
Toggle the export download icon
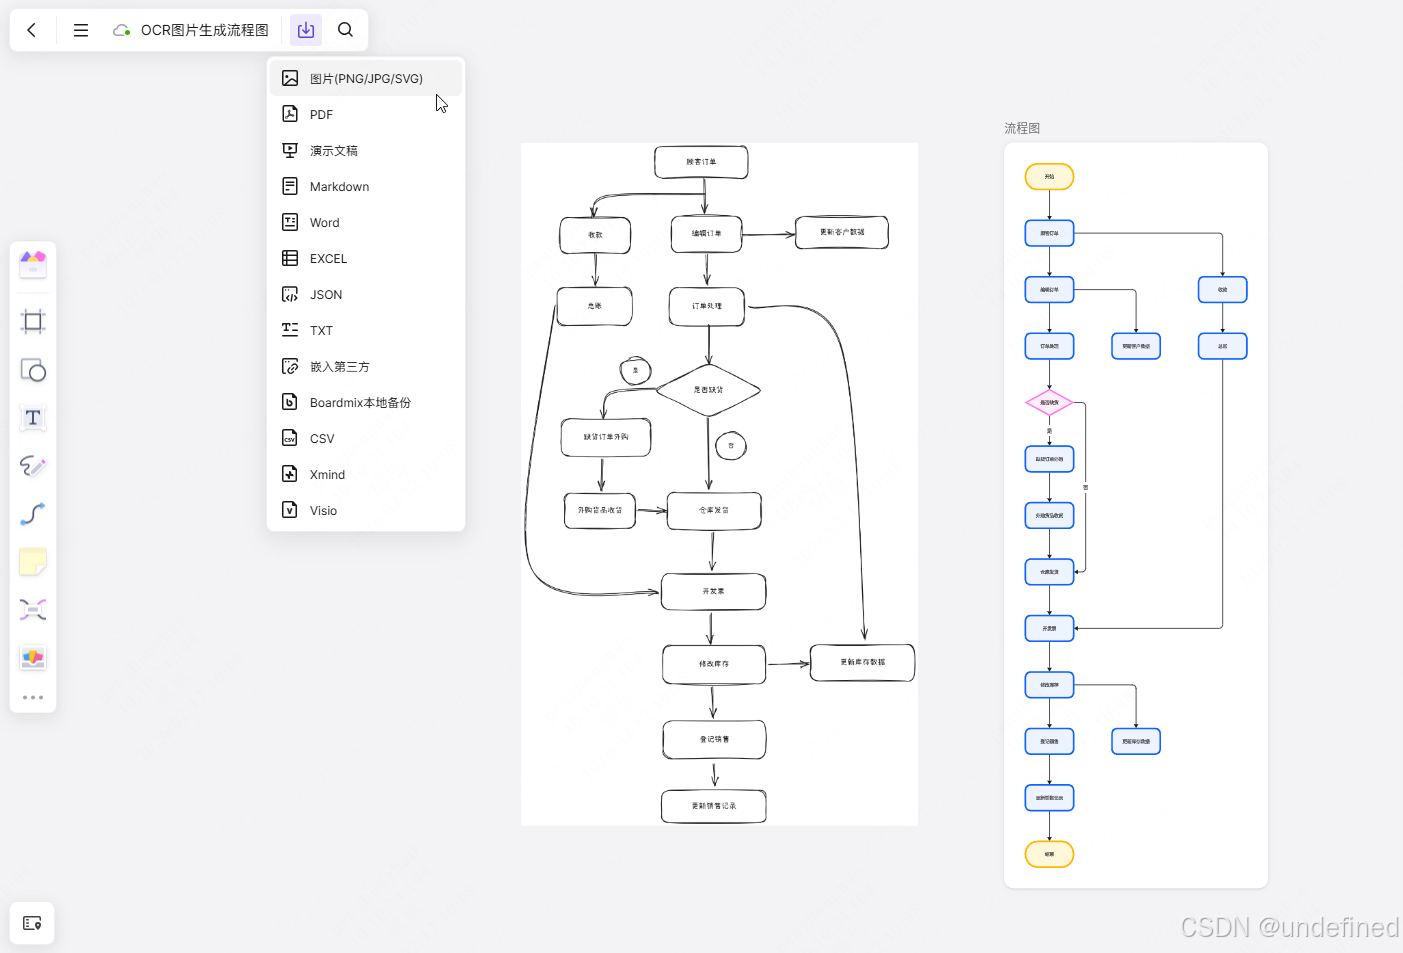click(x=306, y=30)
